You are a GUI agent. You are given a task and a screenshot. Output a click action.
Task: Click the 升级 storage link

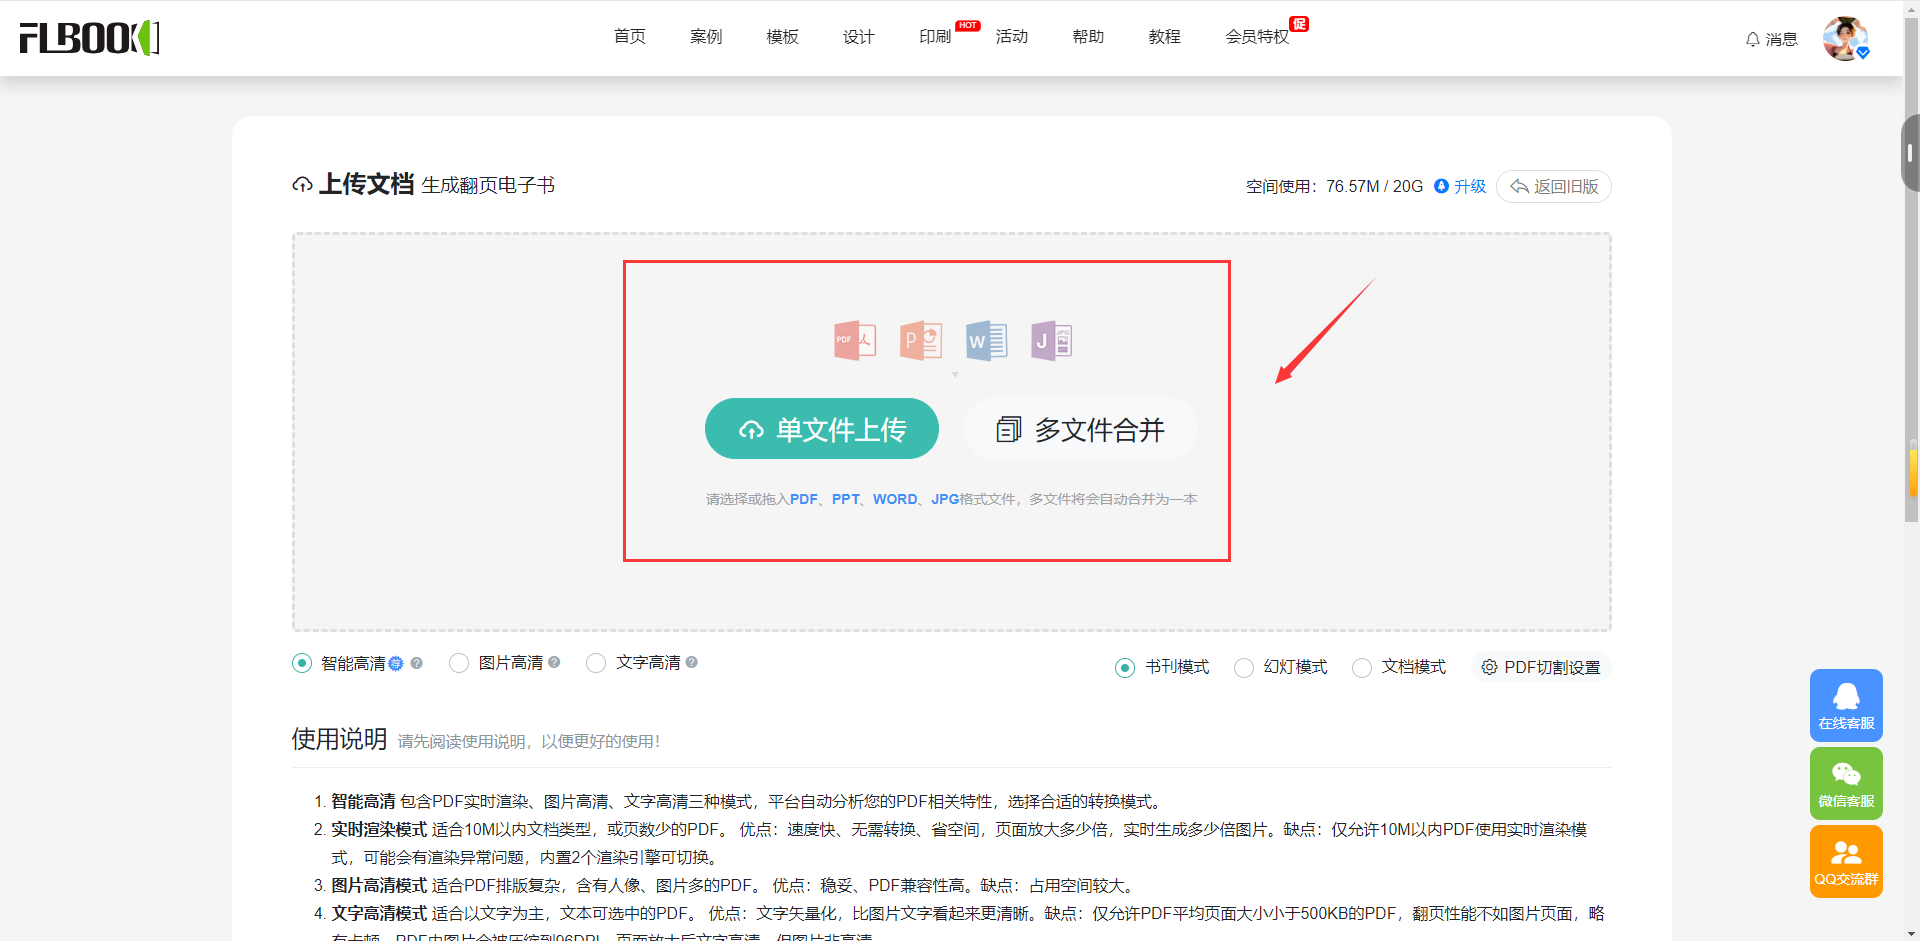click(1470, 186)
